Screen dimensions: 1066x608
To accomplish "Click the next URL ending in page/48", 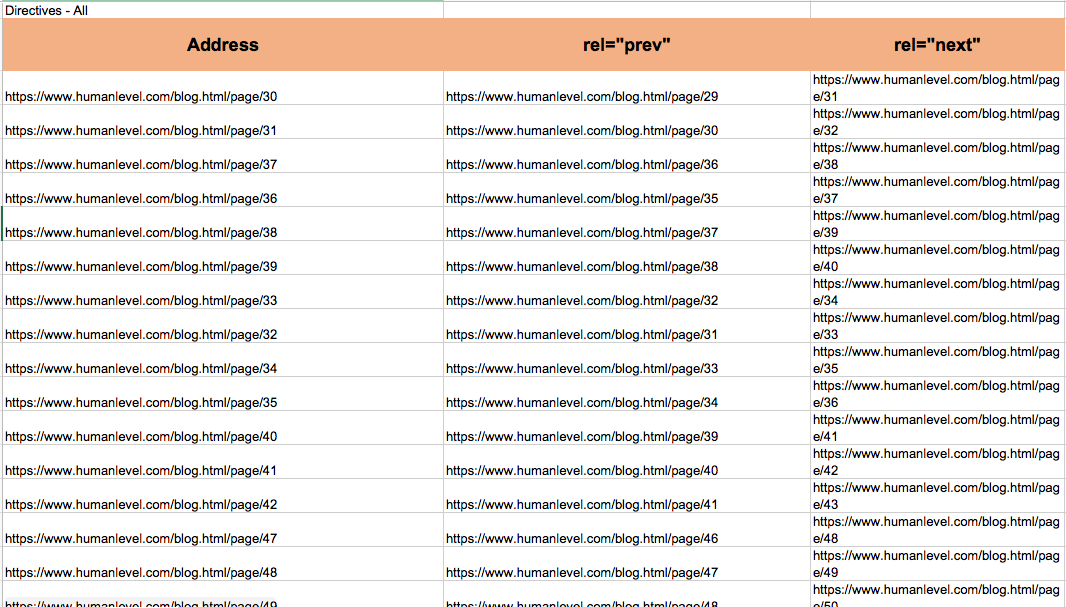I will click(x=935, y=530).
